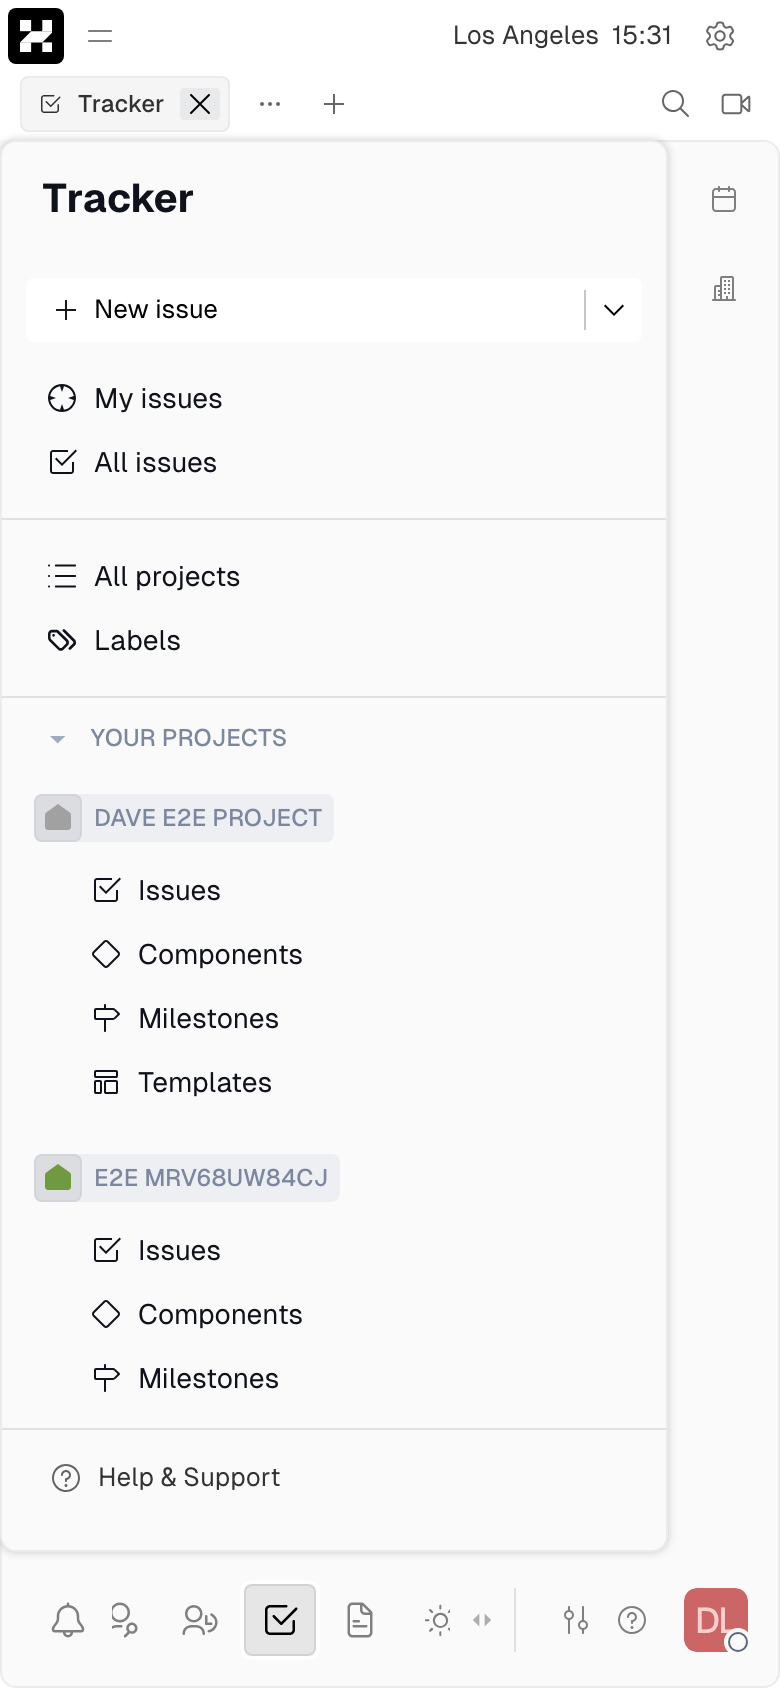Open Issues under E2E MRV68UW84CJ
This screenshot has height=1688, width=780.
point(334,1251)
